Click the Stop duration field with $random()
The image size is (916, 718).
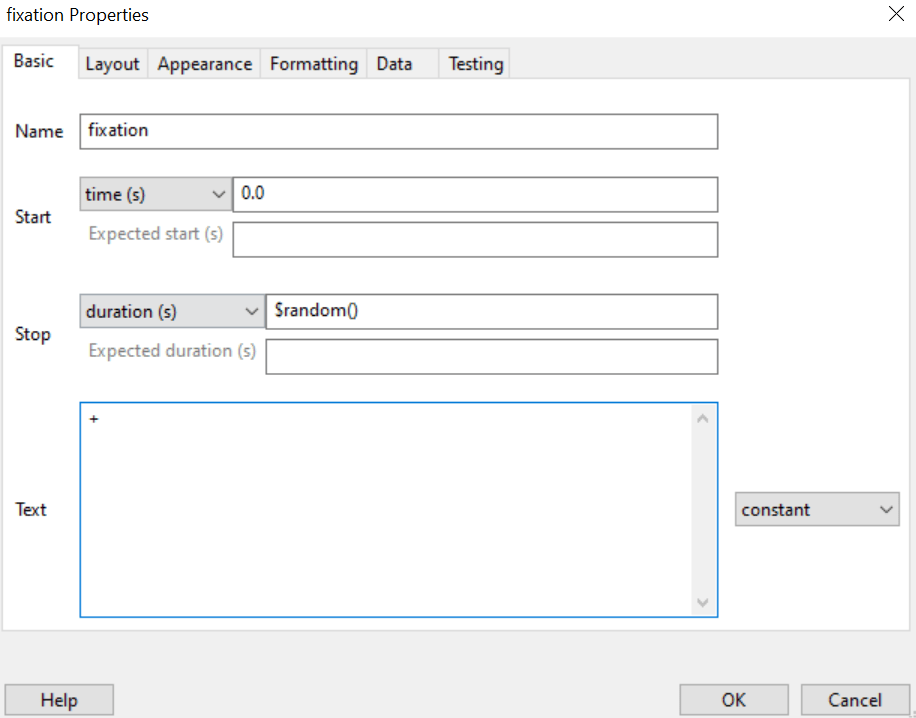491,311
